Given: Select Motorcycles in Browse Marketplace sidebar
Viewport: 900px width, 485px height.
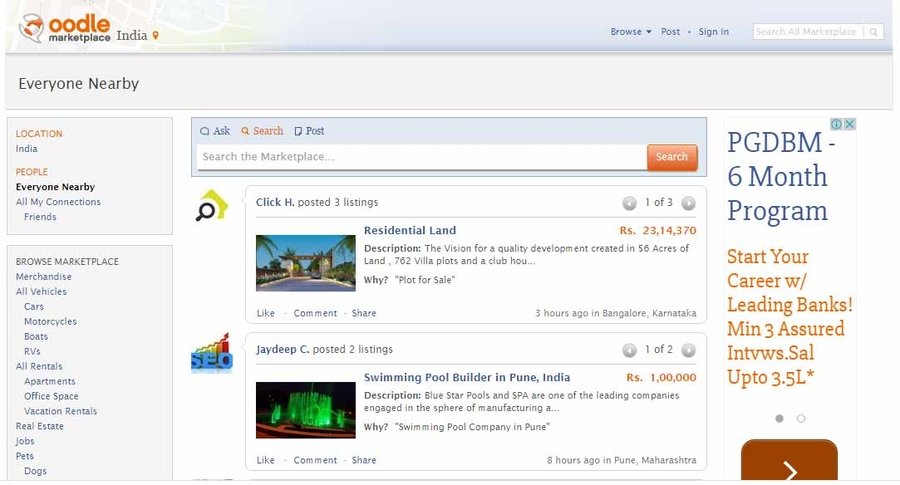Looking at the screenshot, I should 50,322.
